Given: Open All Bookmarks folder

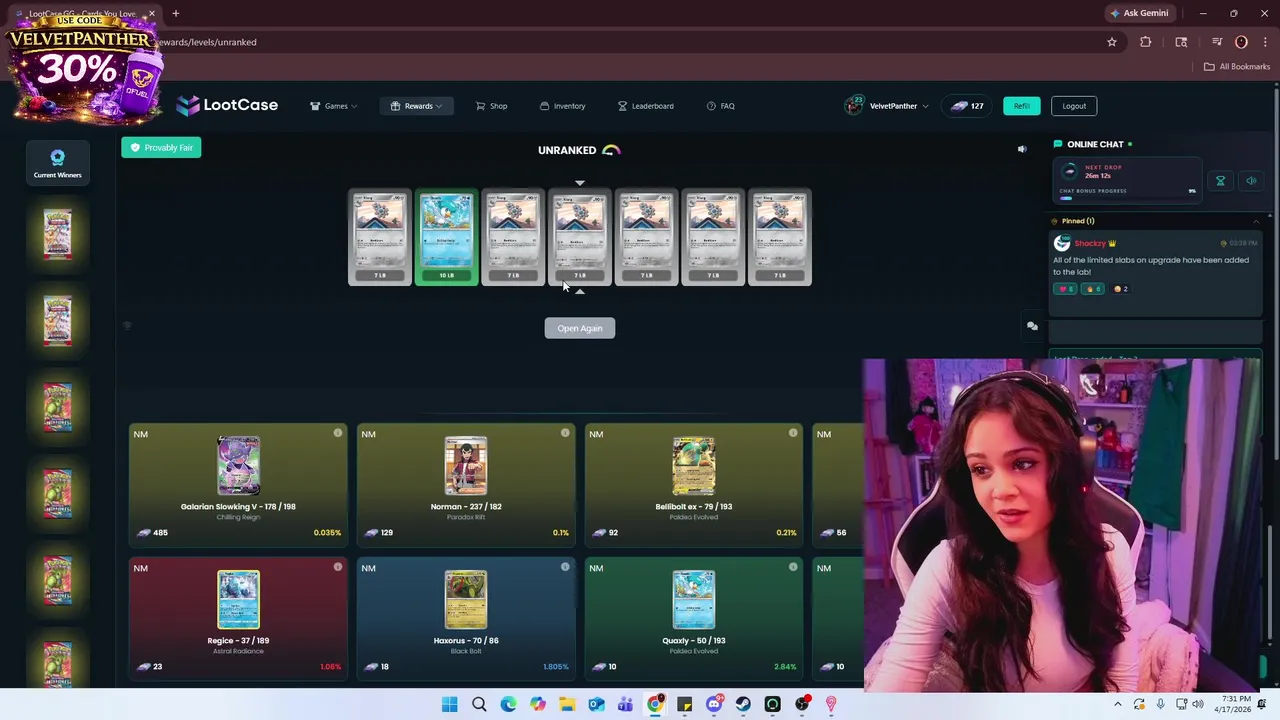Looking at the screenshot, I should [x=1237, y=67].
